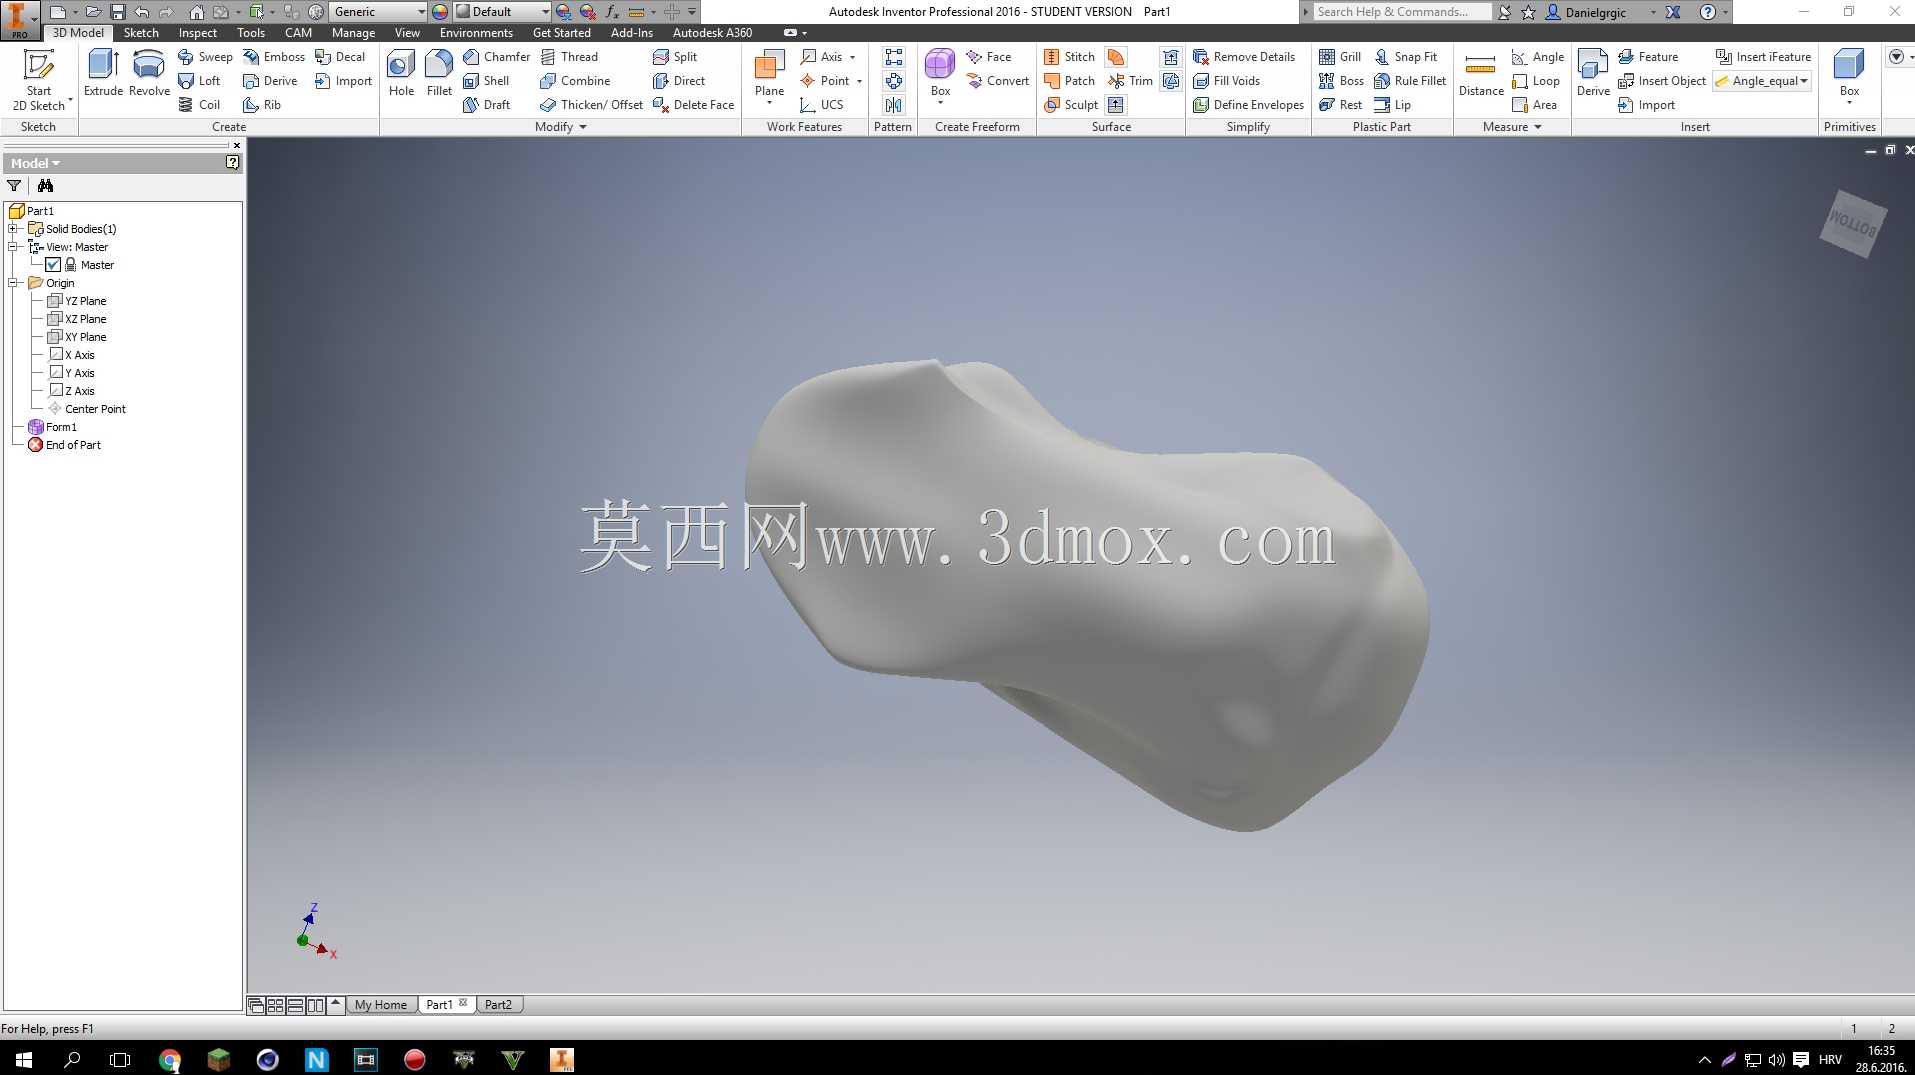The image size is (1915, 1075).
Task: Choose the Sweep feature tool
Action: coord(205,57)
